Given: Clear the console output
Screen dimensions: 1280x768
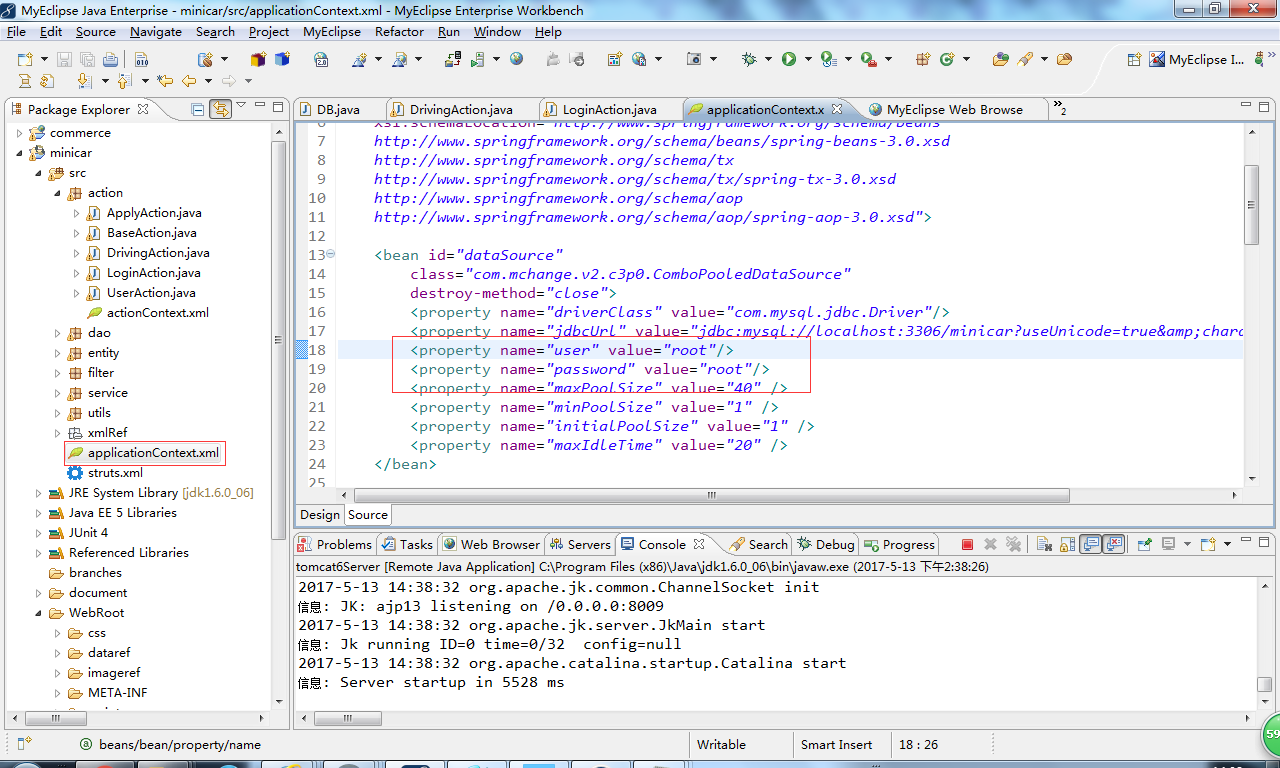Looking at the screenshot, I should tap(1043, 544).
